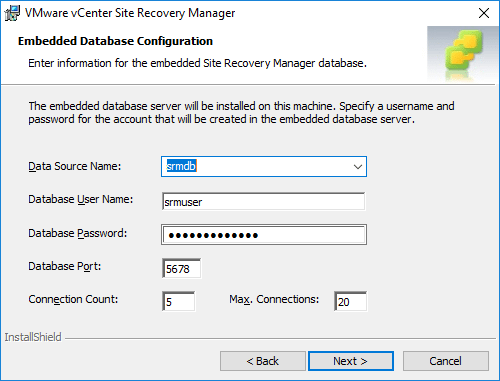The width and height of the screenshot is (500, 381).
Task: Focus the Database Password field
Action: (264, 235)
